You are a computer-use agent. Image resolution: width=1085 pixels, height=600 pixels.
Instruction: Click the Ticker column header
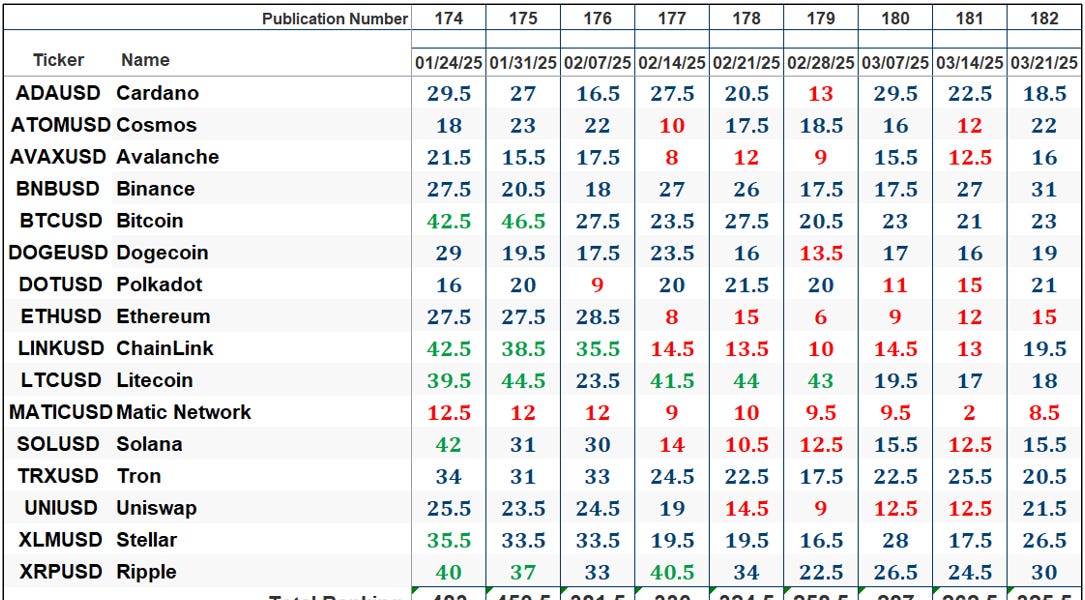coord(58,60)
